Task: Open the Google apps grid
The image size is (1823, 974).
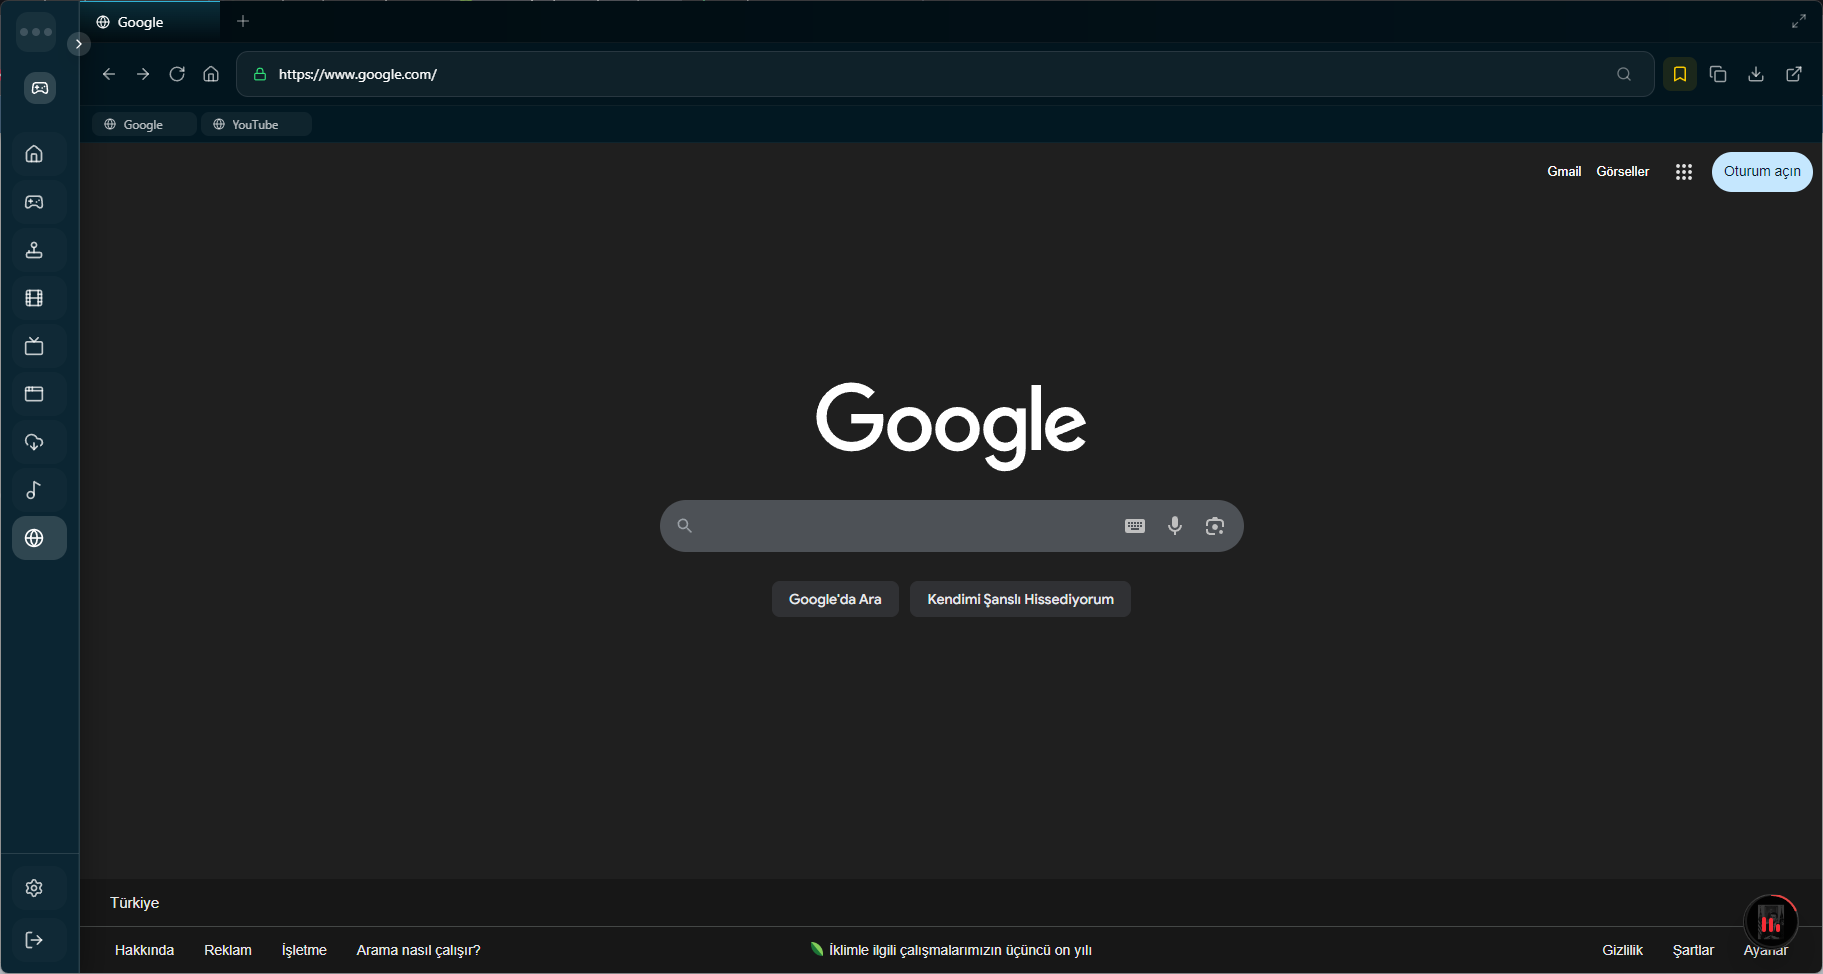Action: 1683,171
